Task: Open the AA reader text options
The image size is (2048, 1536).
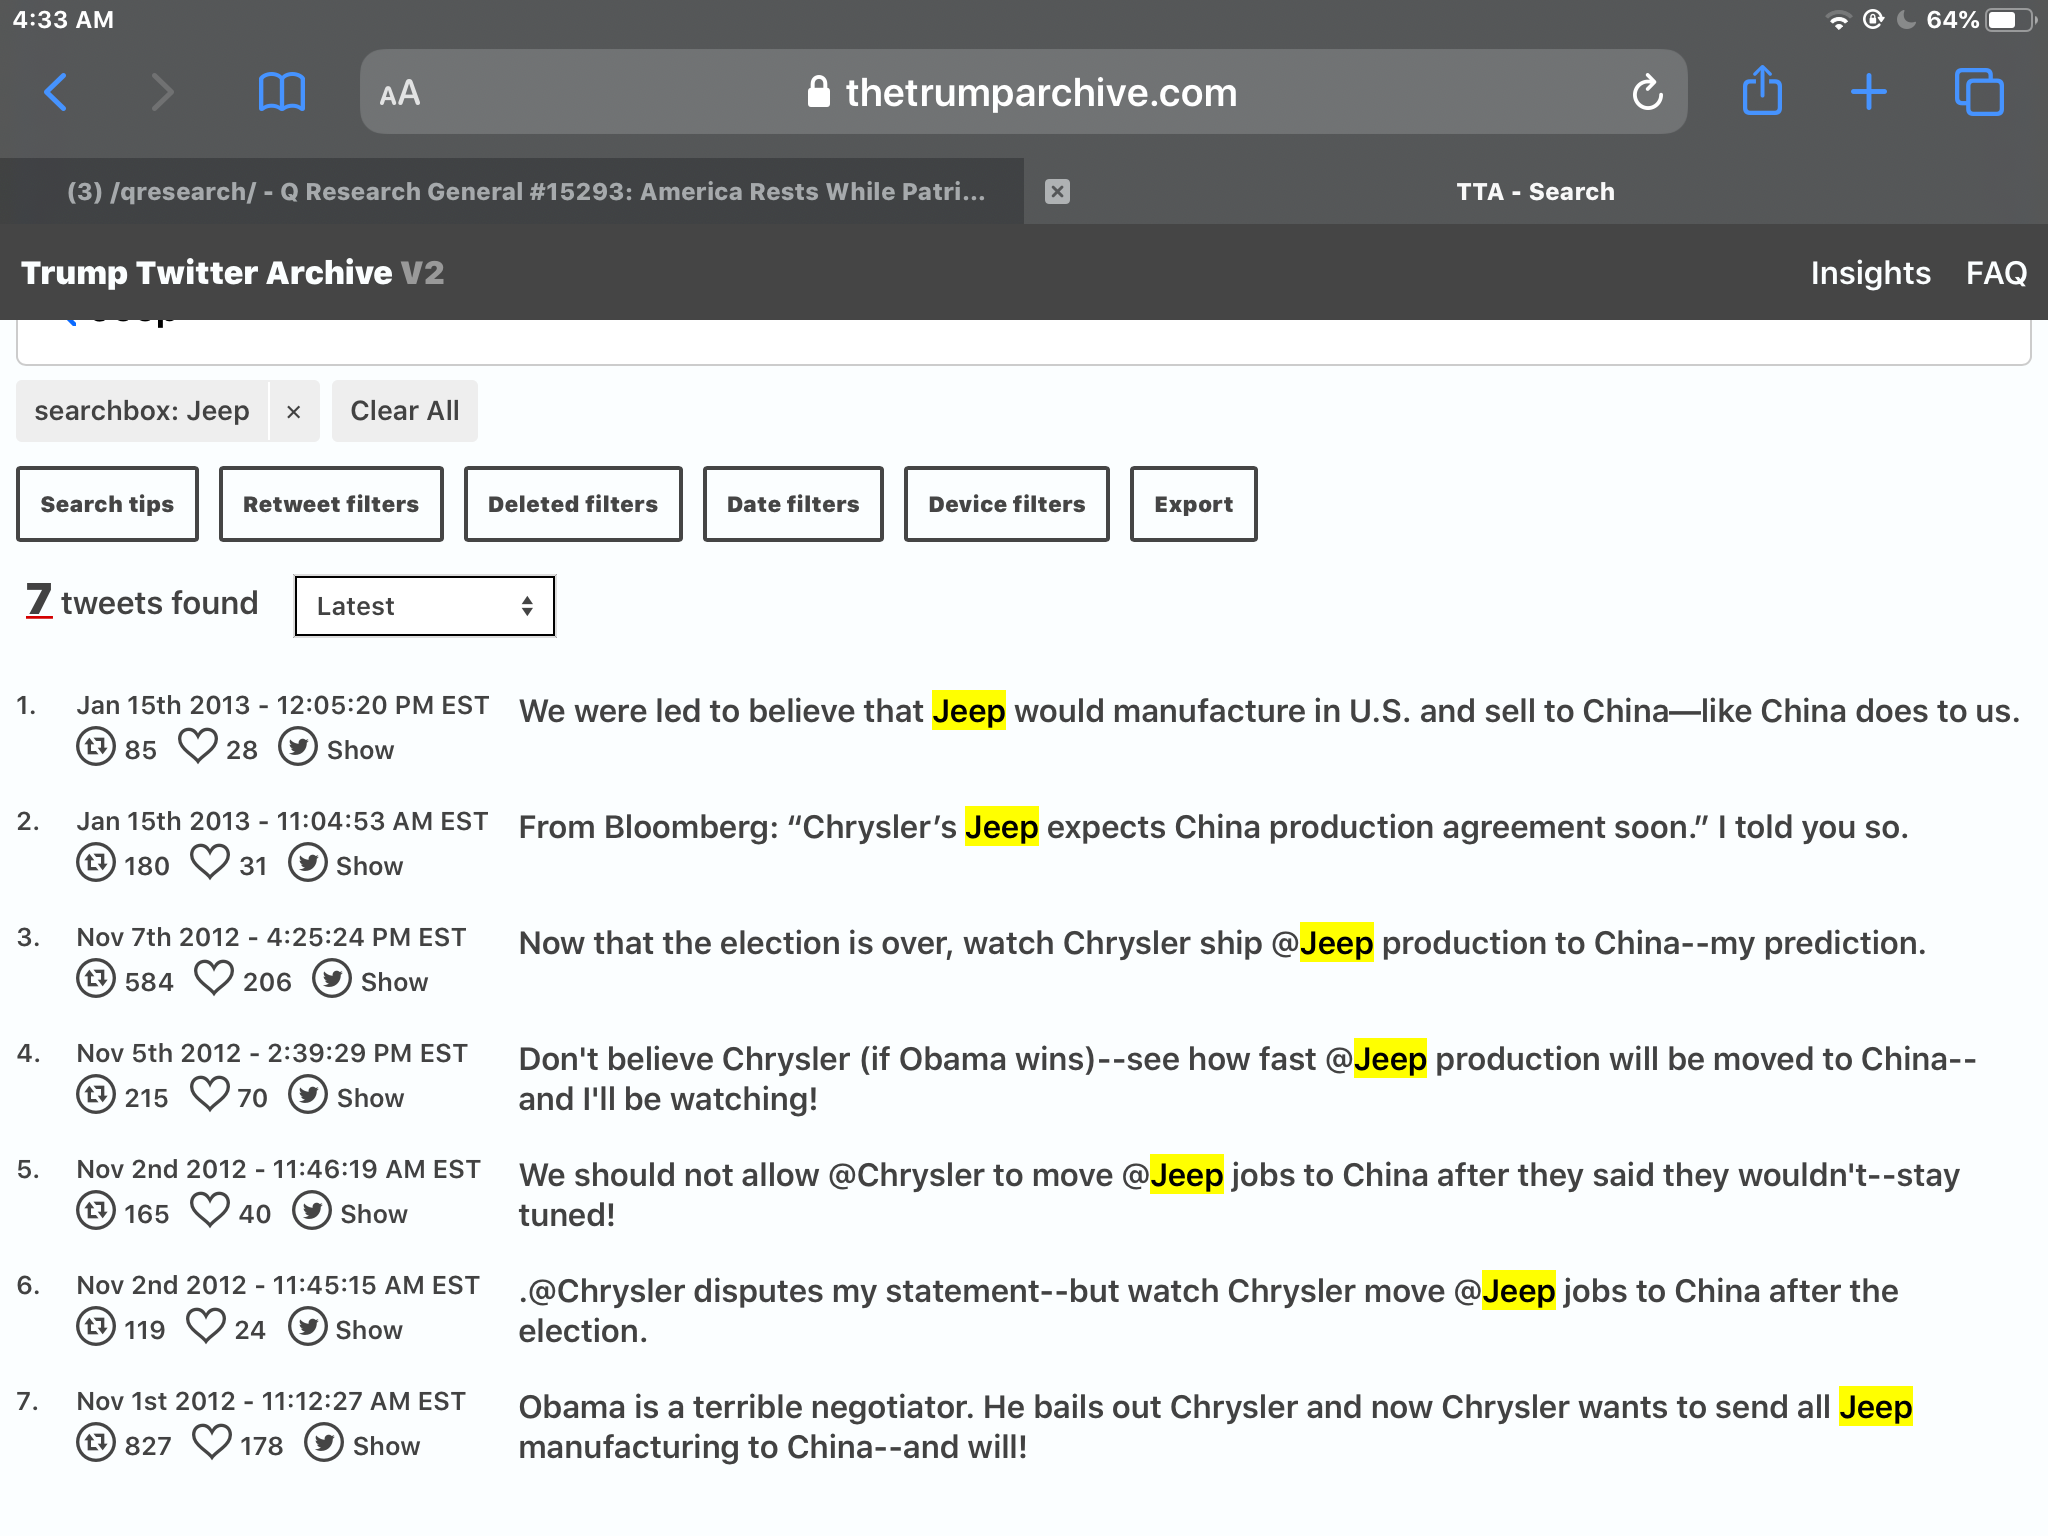Action: pos(400,93)
